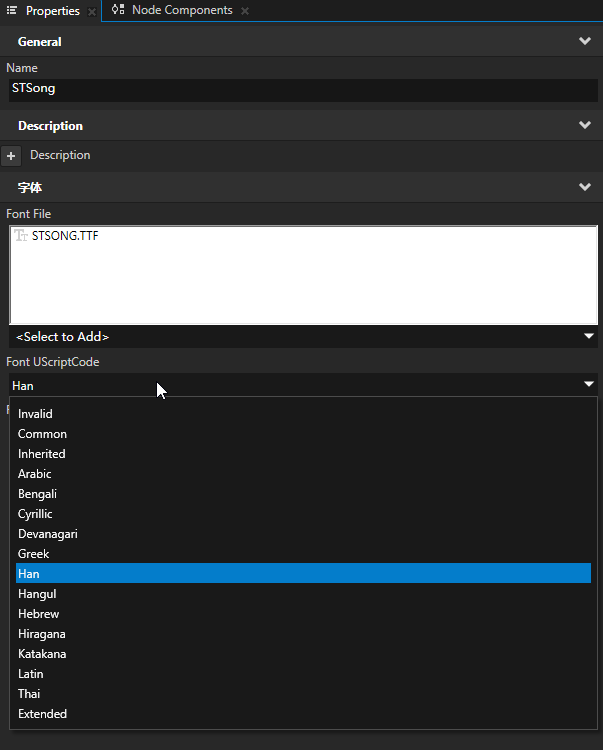
Task: Click the Description property label
Action: coord(60,155)
